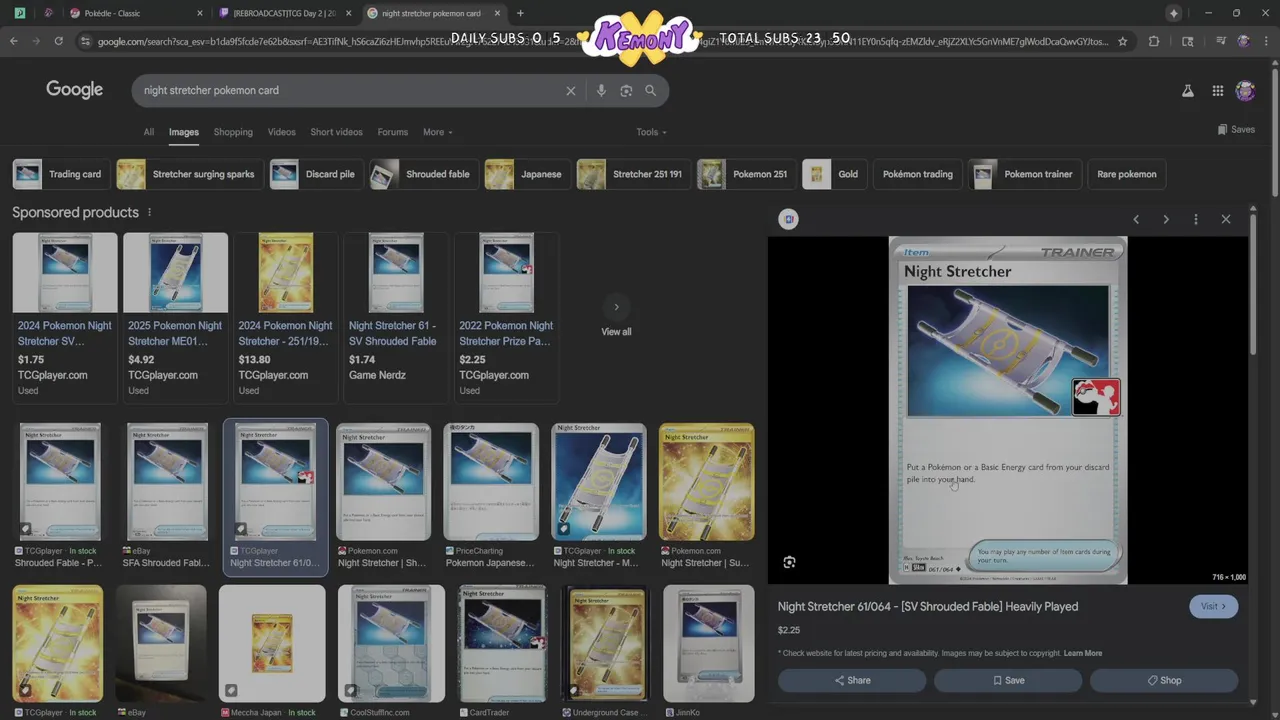Open the large Night Stretcher card preview
1280x720 pixels.
tap(1008, 410)
